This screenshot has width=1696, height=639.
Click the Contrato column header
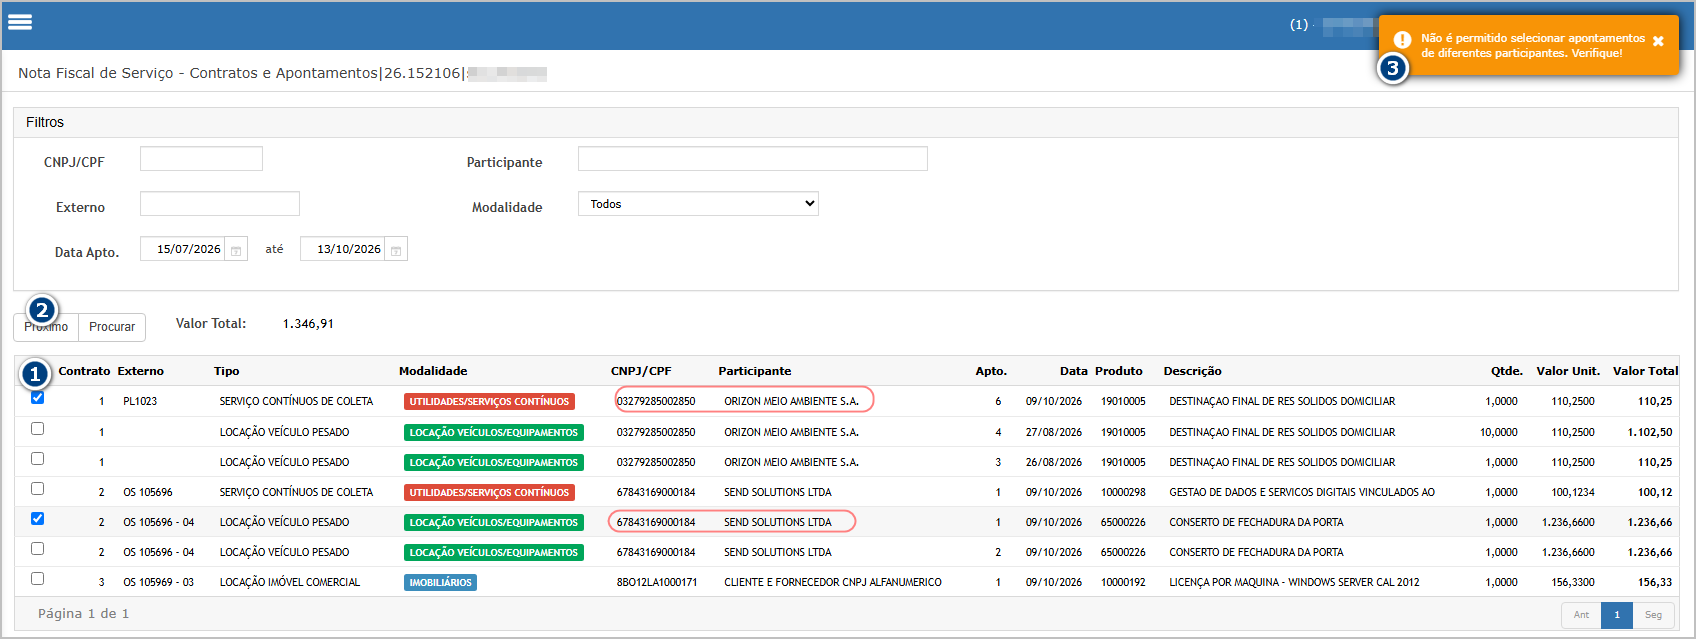84,371
